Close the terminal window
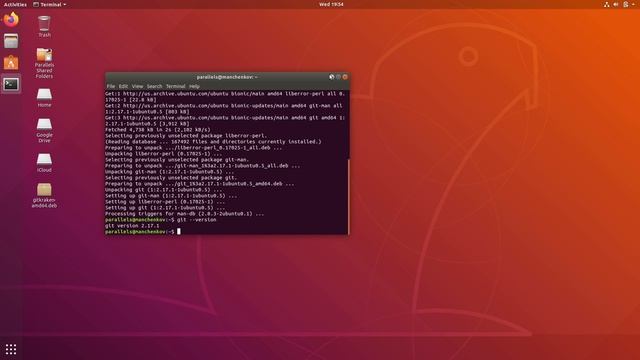Viewport: 640px width, 360px height. coord(345,77)
